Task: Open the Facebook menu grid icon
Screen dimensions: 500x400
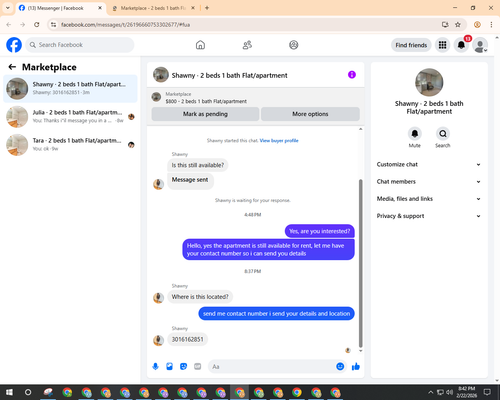Action: pos(442,45)
